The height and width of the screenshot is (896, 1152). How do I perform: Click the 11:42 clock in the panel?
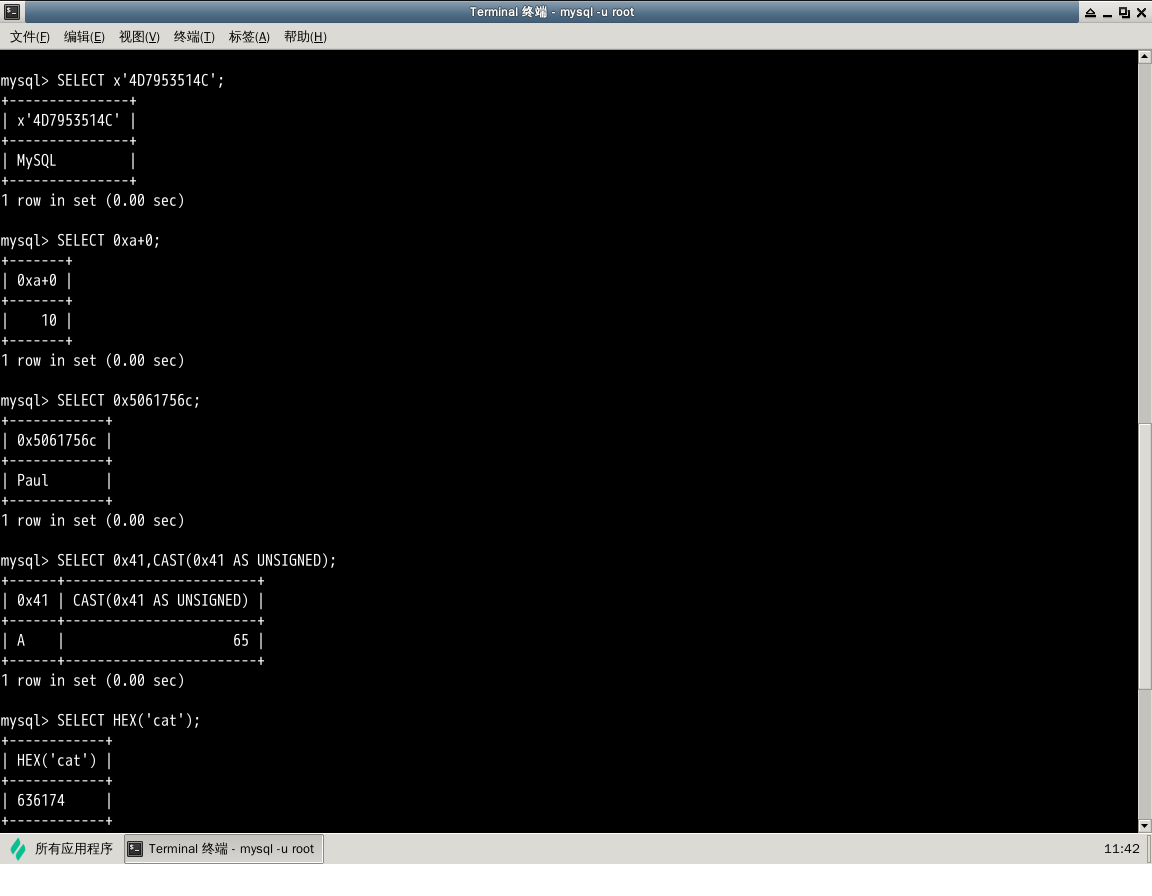click(x=1121, y=849)
